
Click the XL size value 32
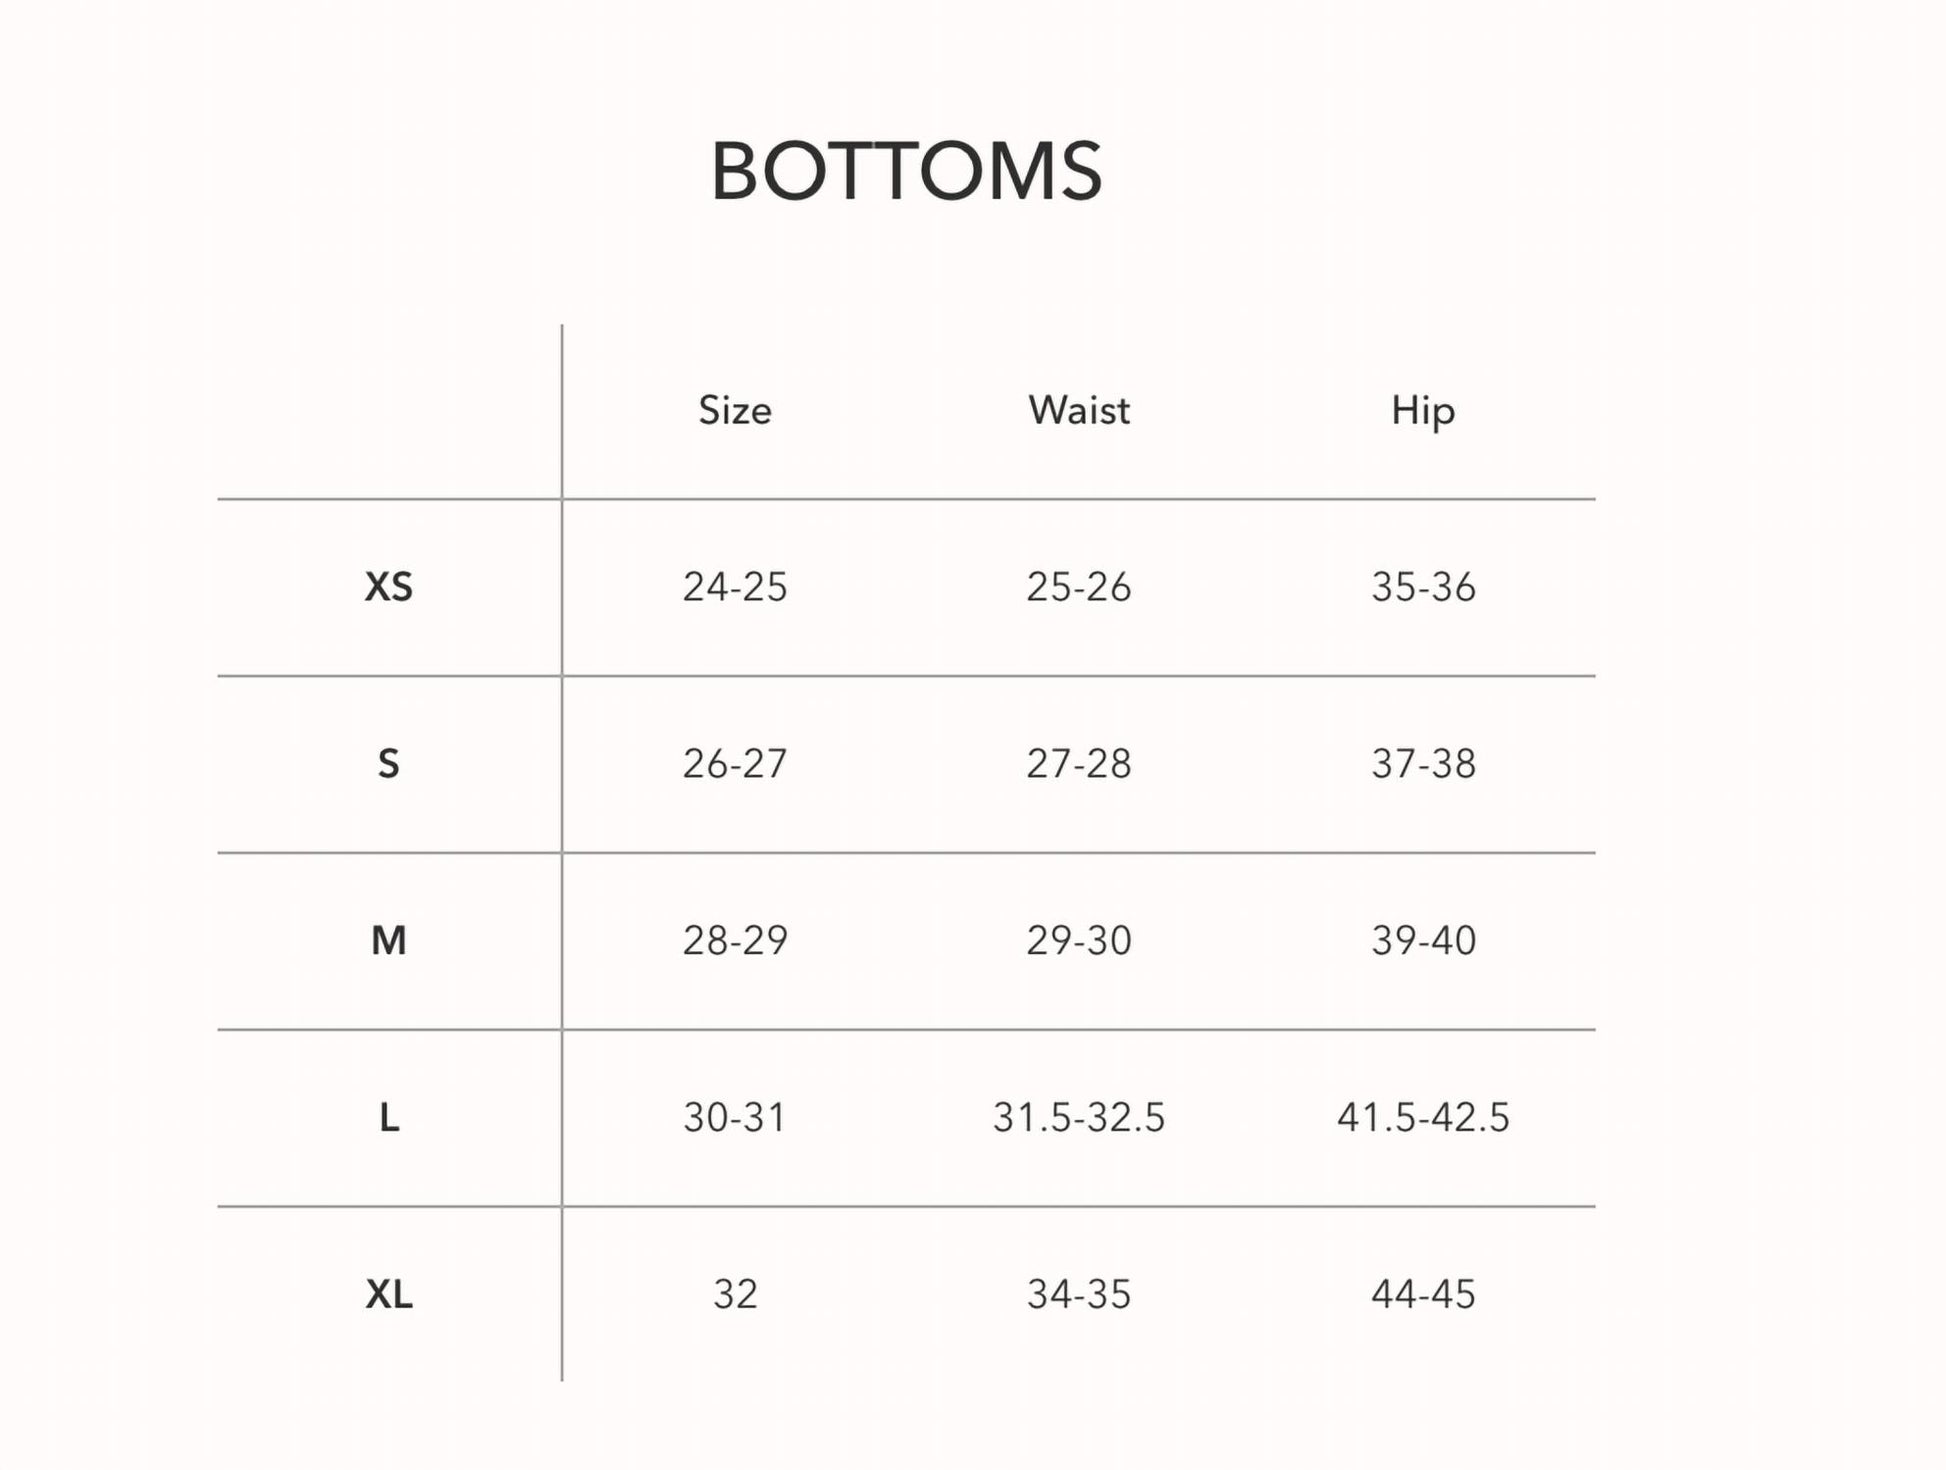tap(735, 1294)
